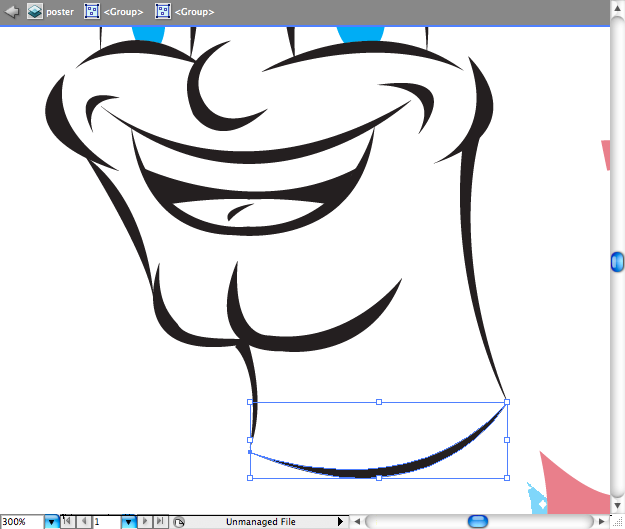Image resolution: width=625 pixels, height=529 pixels.
Task: Click the top-right bounding box handle
Action: (x=507, y=402)
